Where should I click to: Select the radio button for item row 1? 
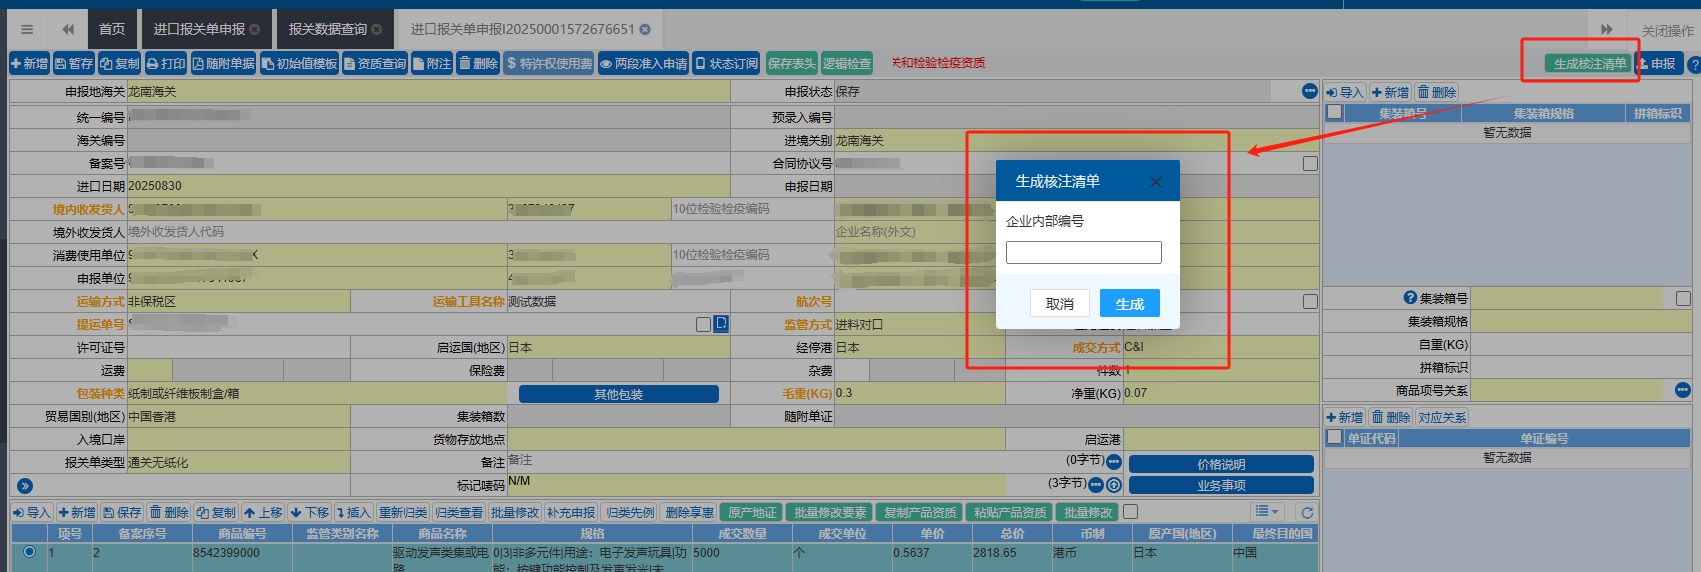pos(29,552)
